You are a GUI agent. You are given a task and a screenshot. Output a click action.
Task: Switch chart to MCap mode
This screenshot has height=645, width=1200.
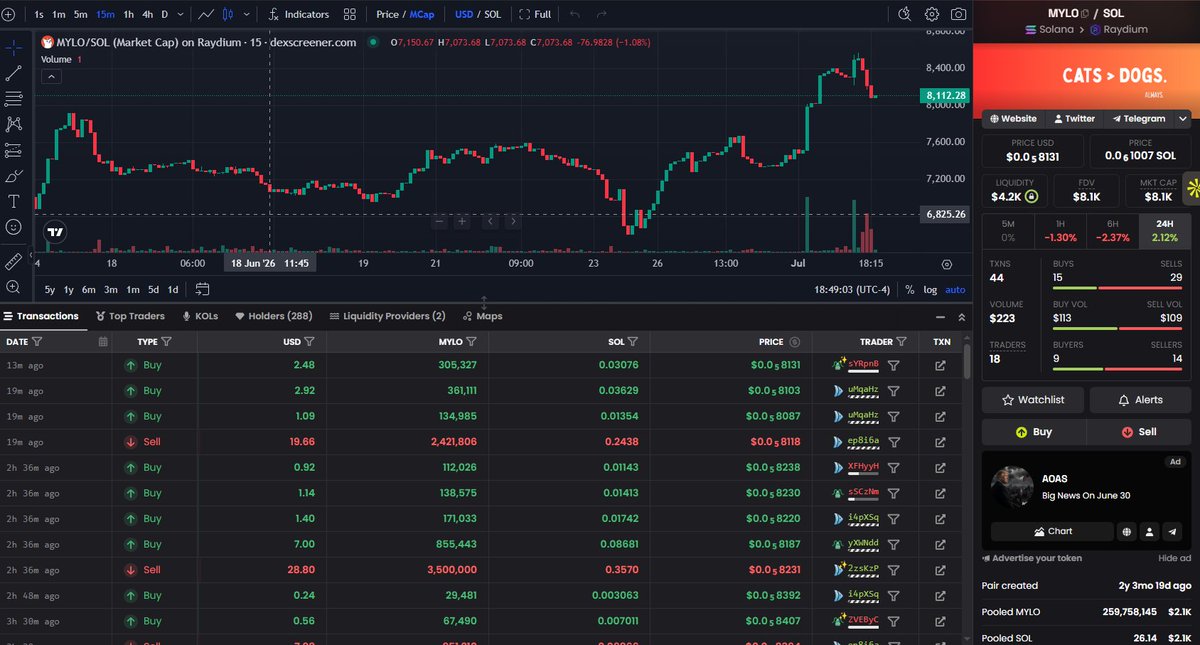422,14
